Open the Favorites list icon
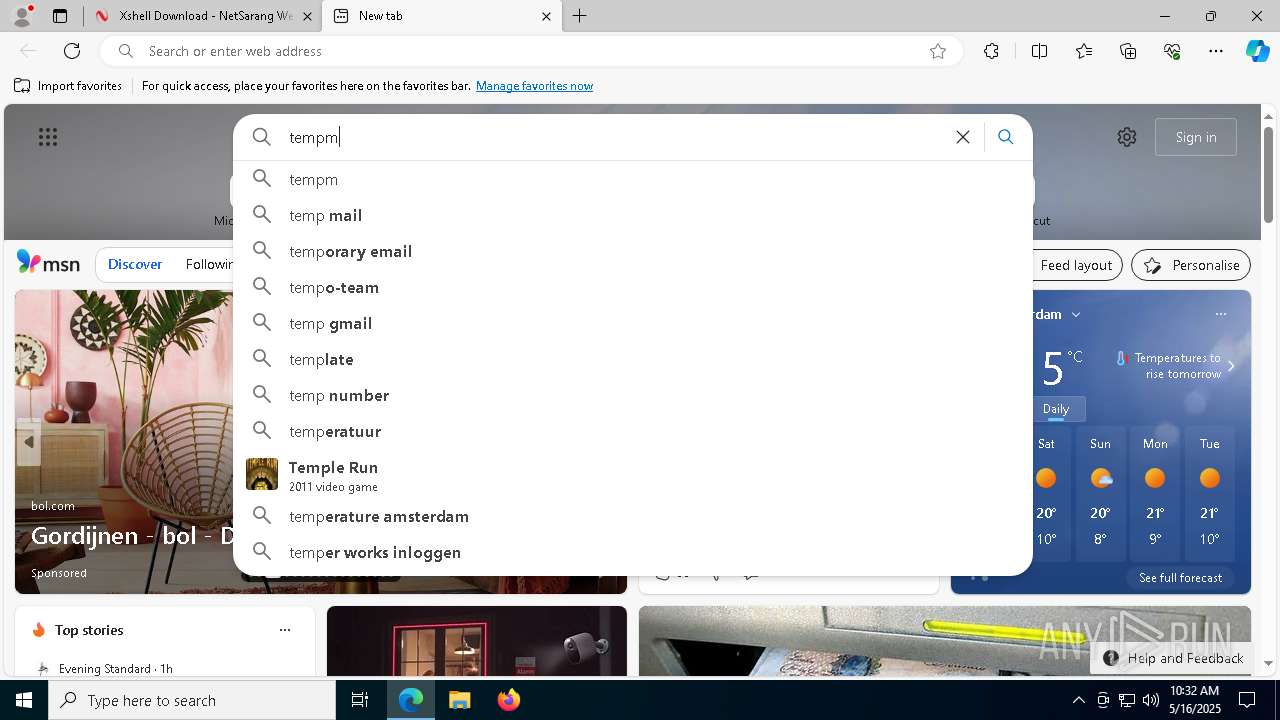This screenshot has width=1280, height=720. click(x=1084, y=51)
